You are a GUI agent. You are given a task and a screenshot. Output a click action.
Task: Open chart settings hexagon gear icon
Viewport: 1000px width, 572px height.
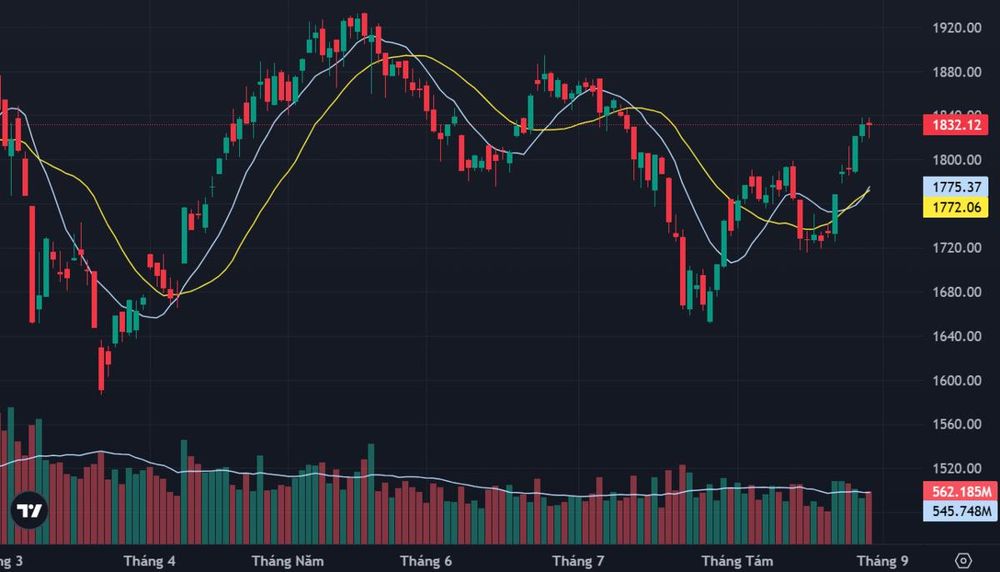click(963, 561)
